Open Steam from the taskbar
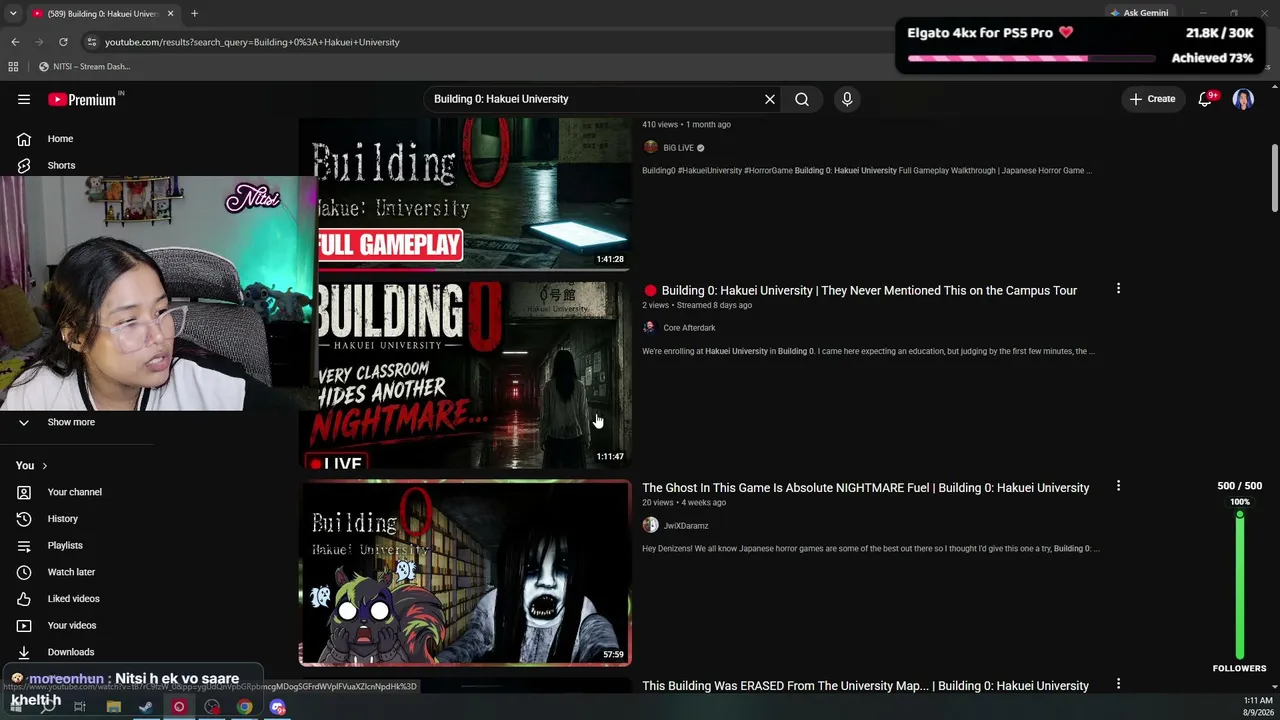The image size is (1280, 720). click(x=146, y=707)
